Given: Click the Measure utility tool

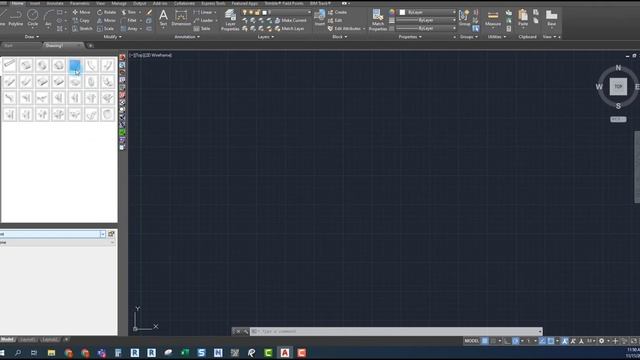Looking at the screenshot, I should tap(493, 18).
